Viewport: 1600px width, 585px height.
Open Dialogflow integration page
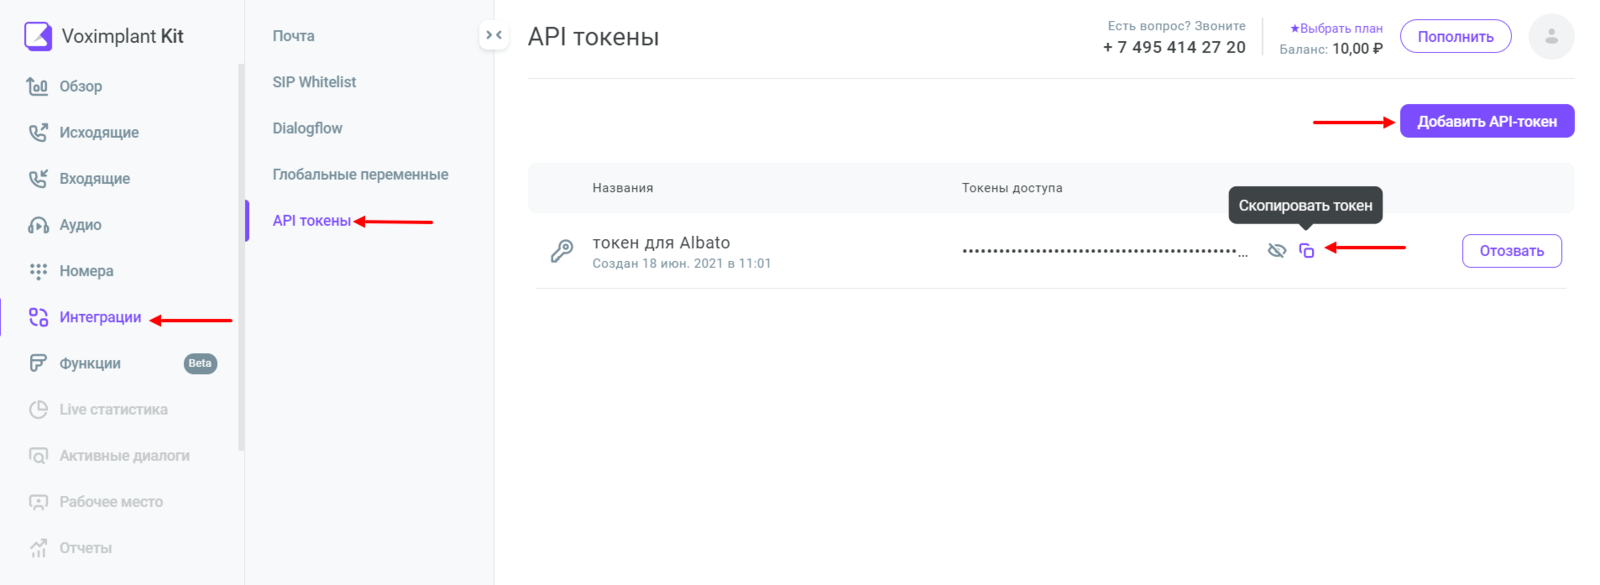coord(307,128)
